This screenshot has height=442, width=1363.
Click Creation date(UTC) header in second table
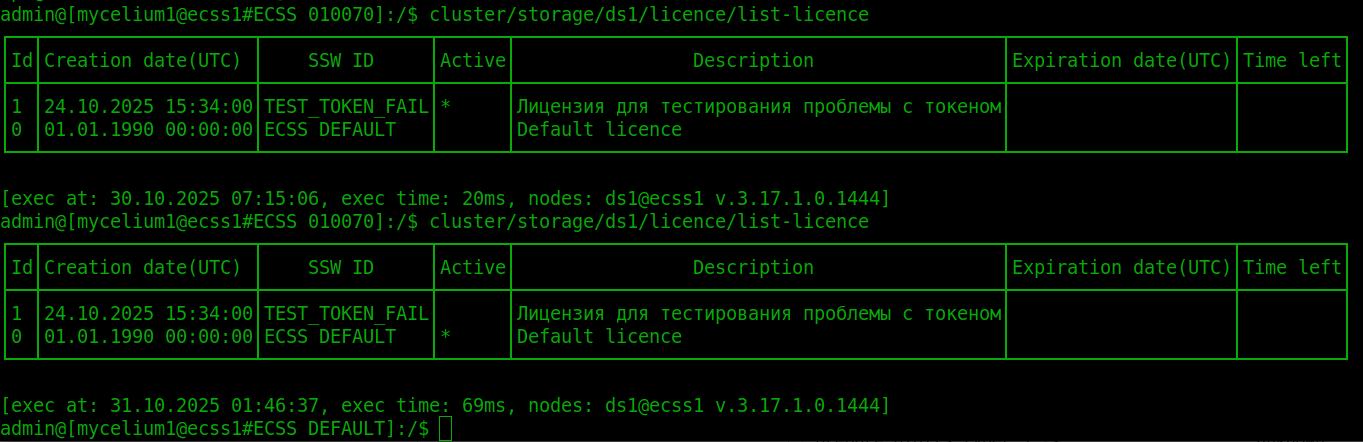coord(143,268)
